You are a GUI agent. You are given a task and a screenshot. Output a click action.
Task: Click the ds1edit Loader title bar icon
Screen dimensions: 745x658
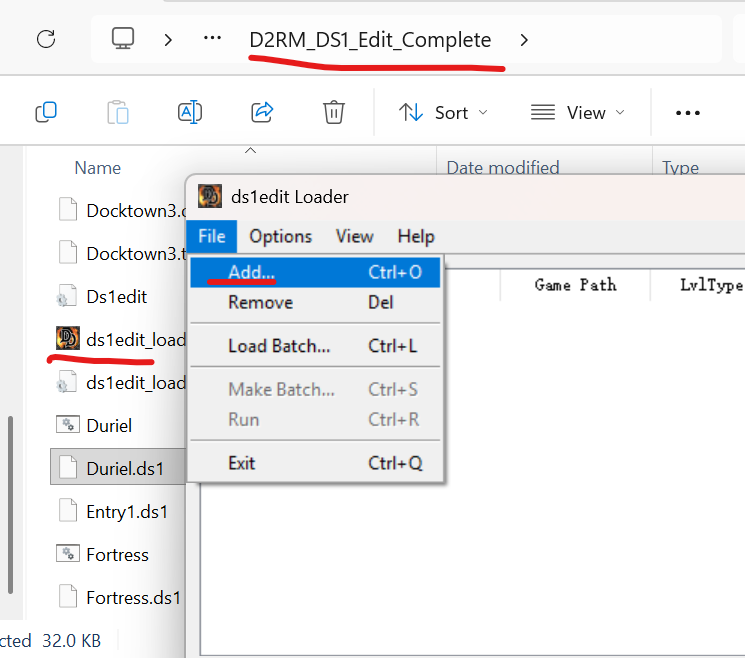tap(210, 196)
